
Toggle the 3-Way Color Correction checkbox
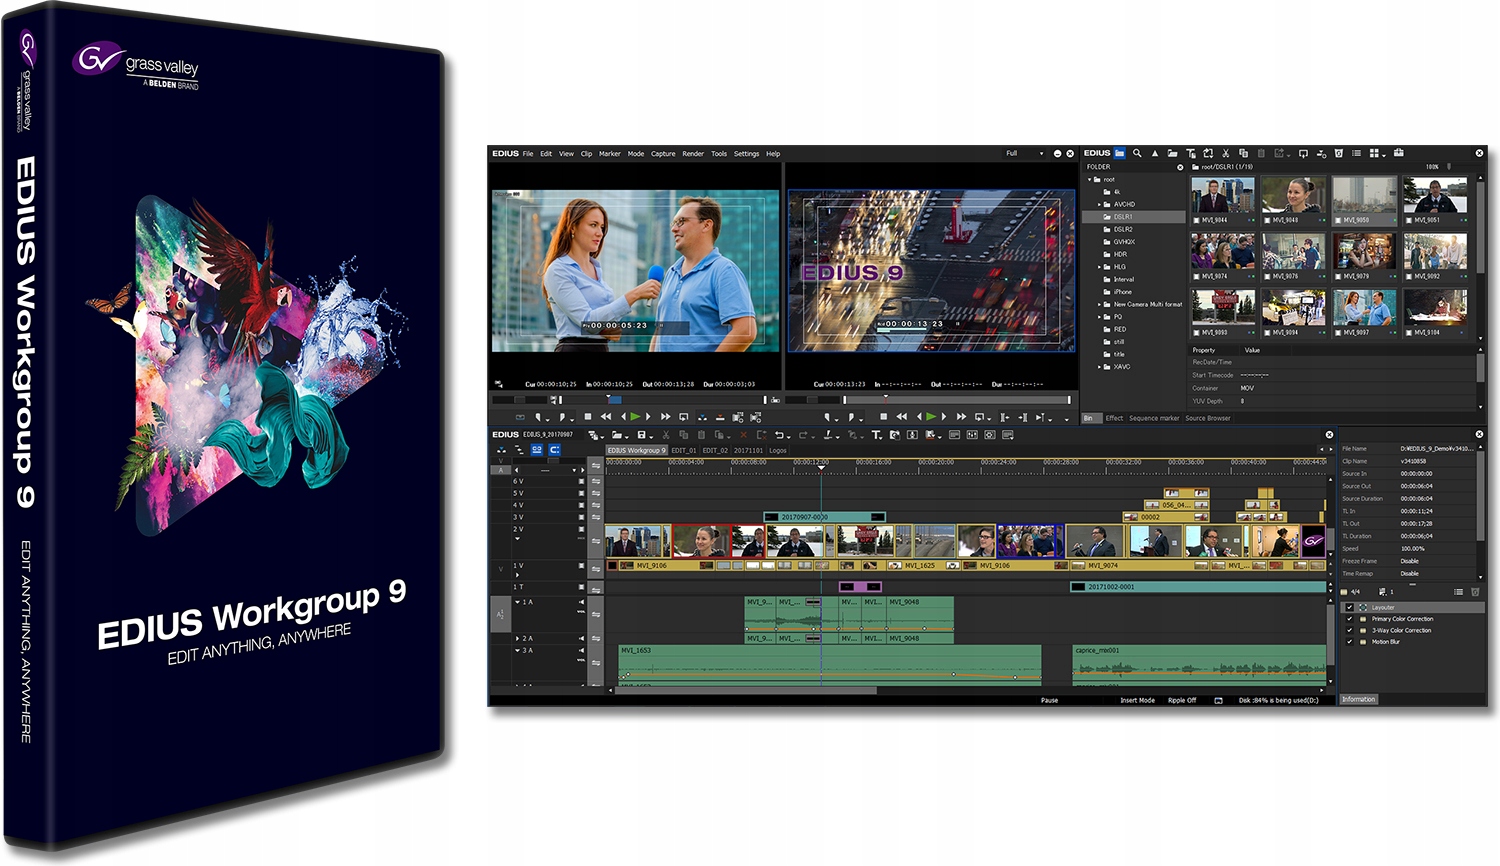click(1349, 630)
